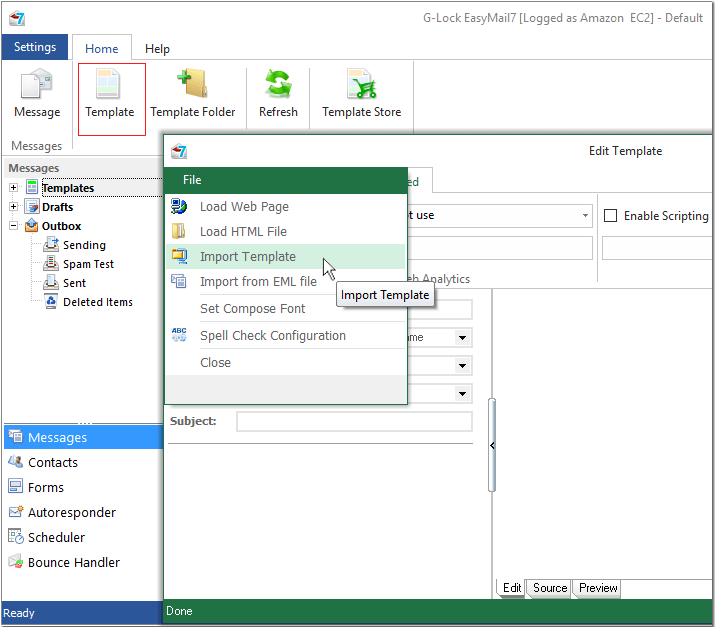Click the Drafts folder icon
This screenshot has height=627, width=715.
pyautogui.click(x=32, y=207)
